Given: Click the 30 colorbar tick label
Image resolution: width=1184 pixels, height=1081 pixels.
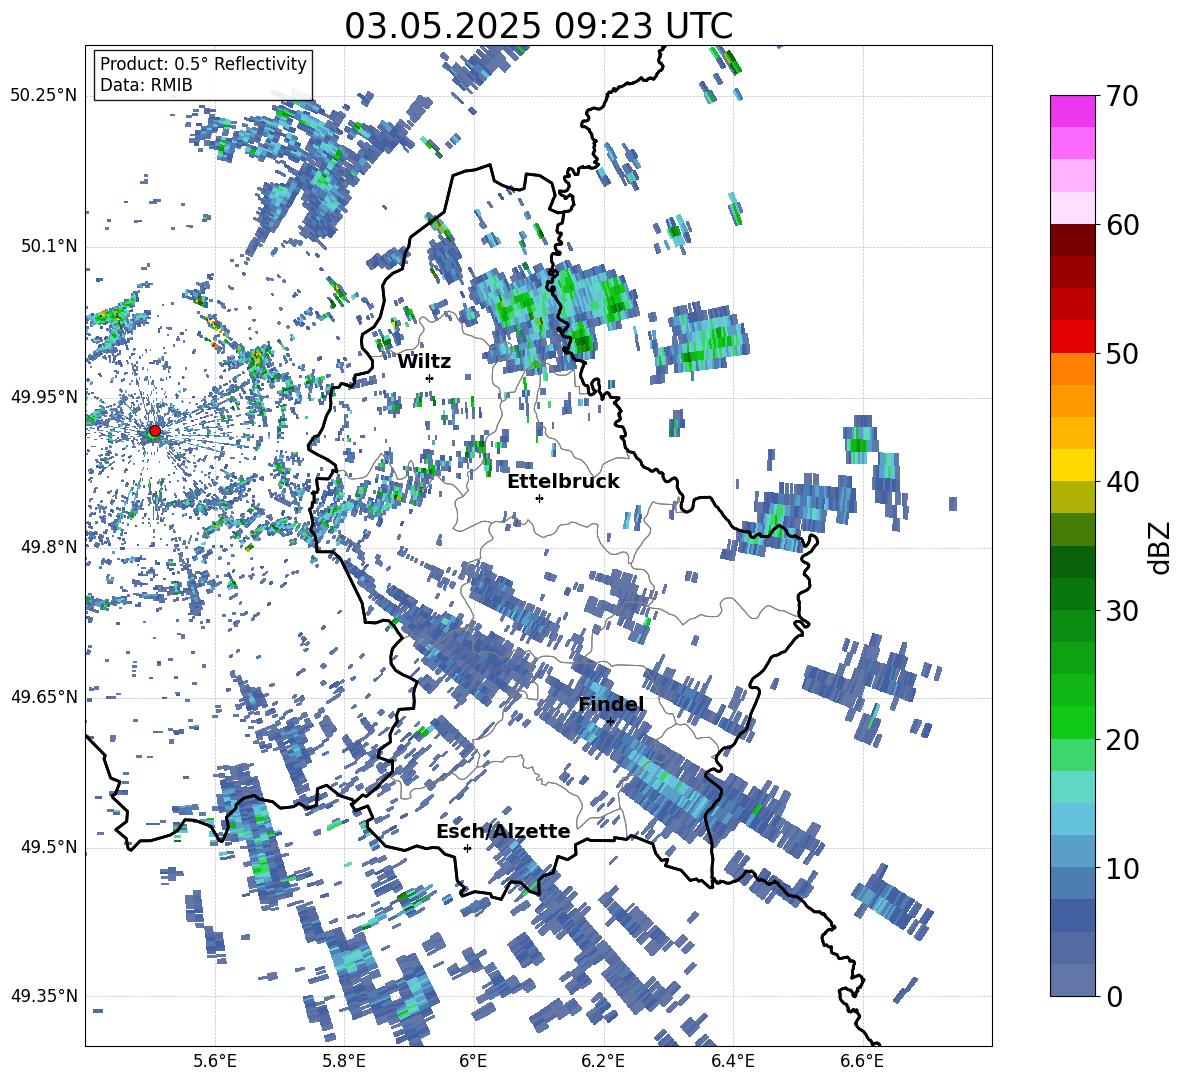Looking at the screenshot, I should click(x=1122, y=611).
